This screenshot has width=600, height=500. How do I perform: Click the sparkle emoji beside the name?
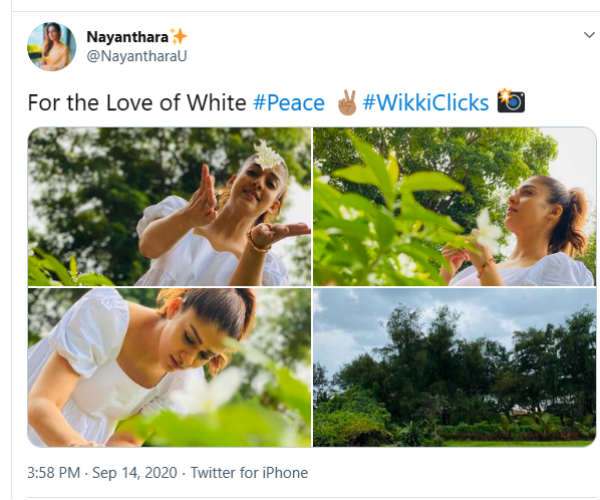tap(178, 37)
